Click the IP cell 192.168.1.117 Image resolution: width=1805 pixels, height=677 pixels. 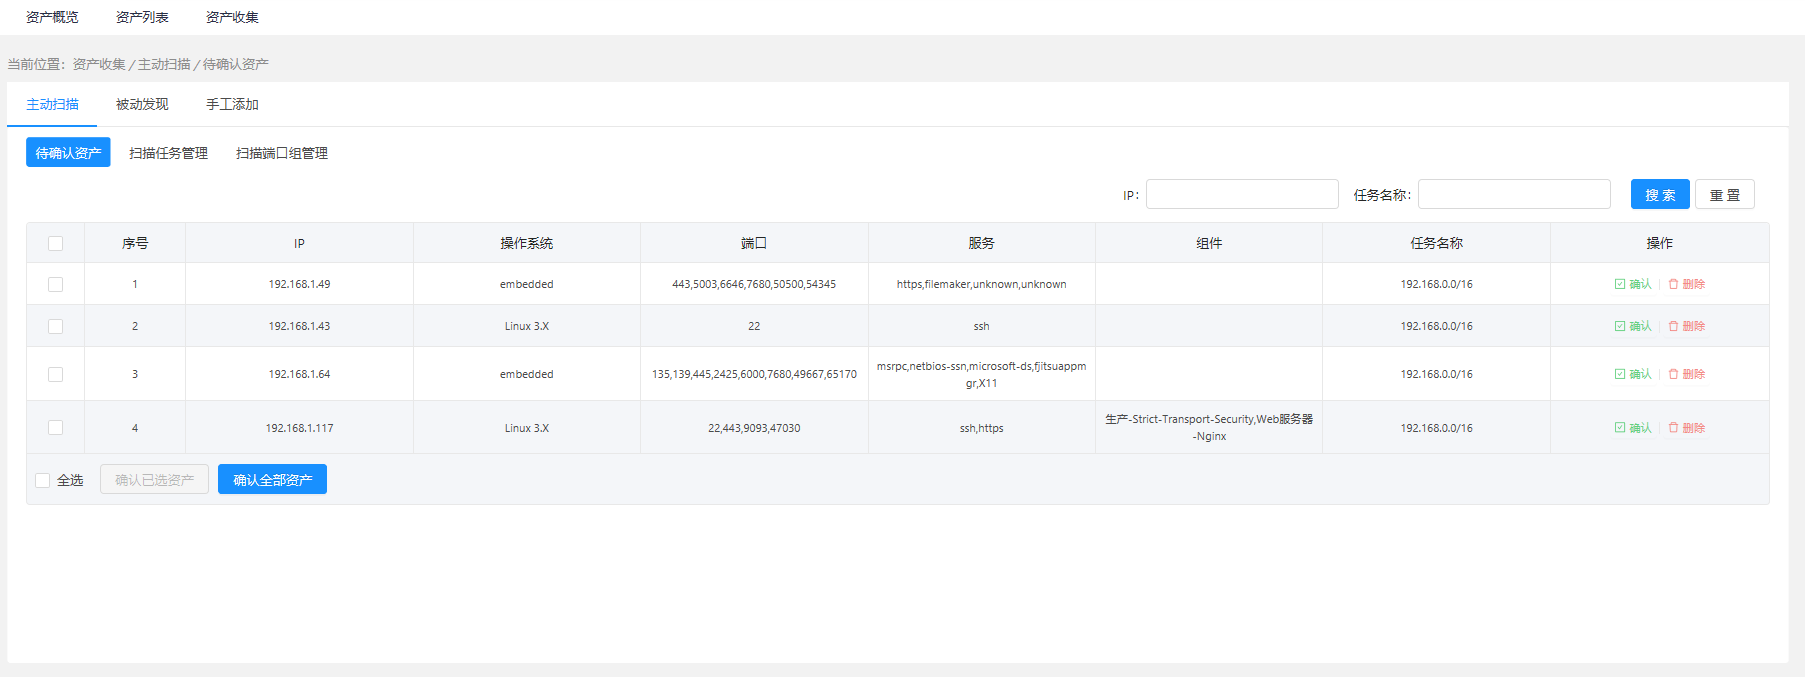pyautogui.click(x=299, y=428)
